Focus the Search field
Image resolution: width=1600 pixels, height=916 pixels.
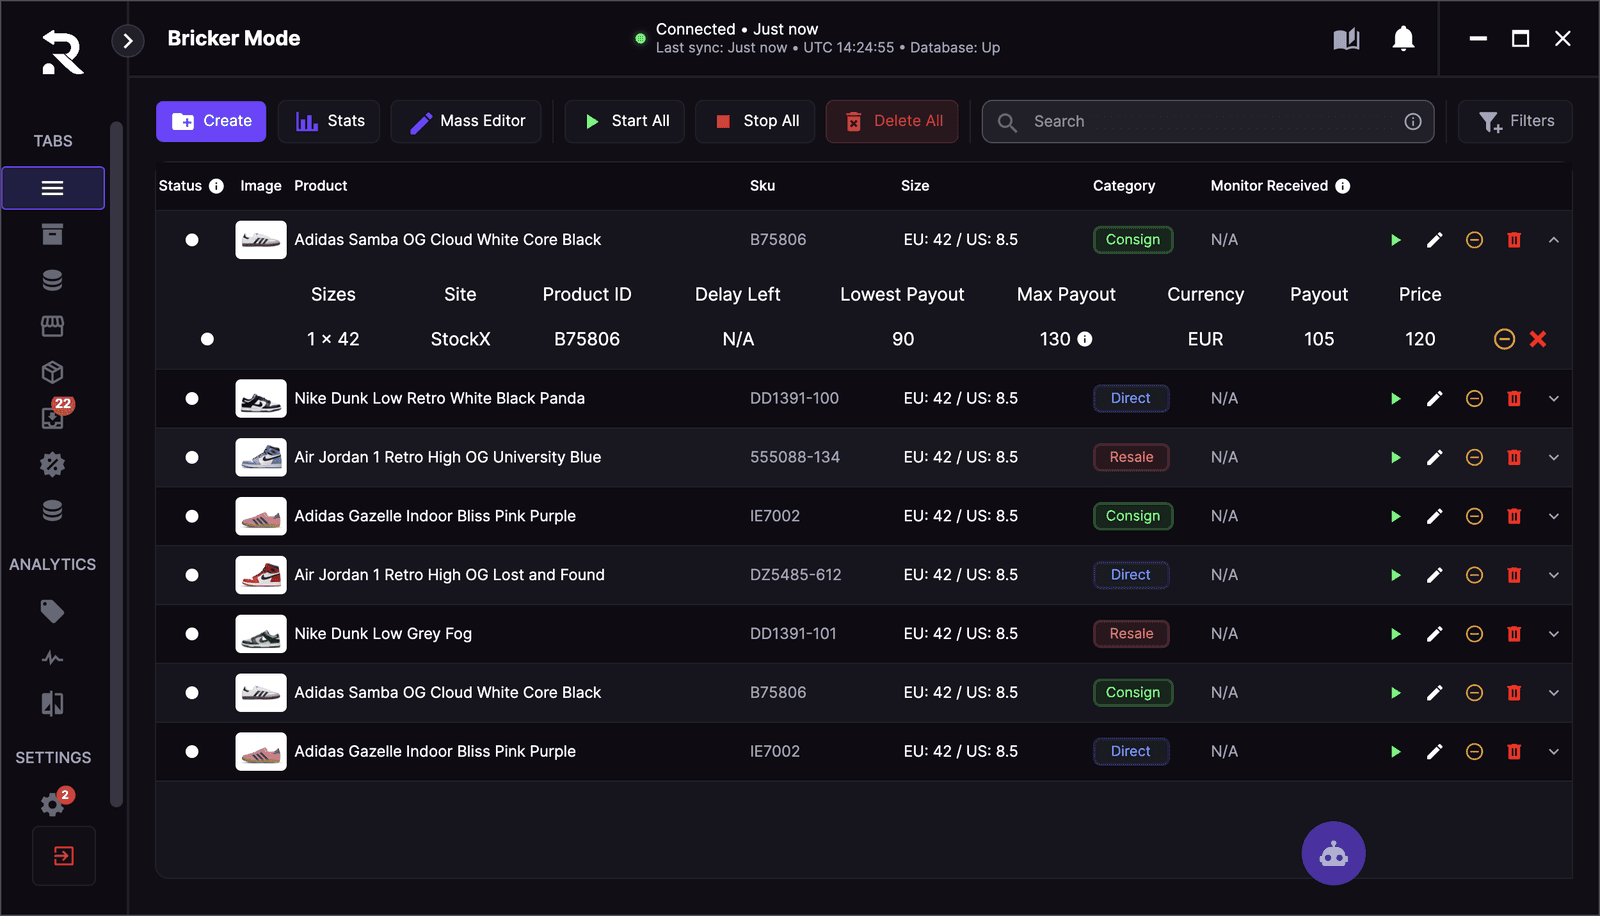(x=1208, y=121)
